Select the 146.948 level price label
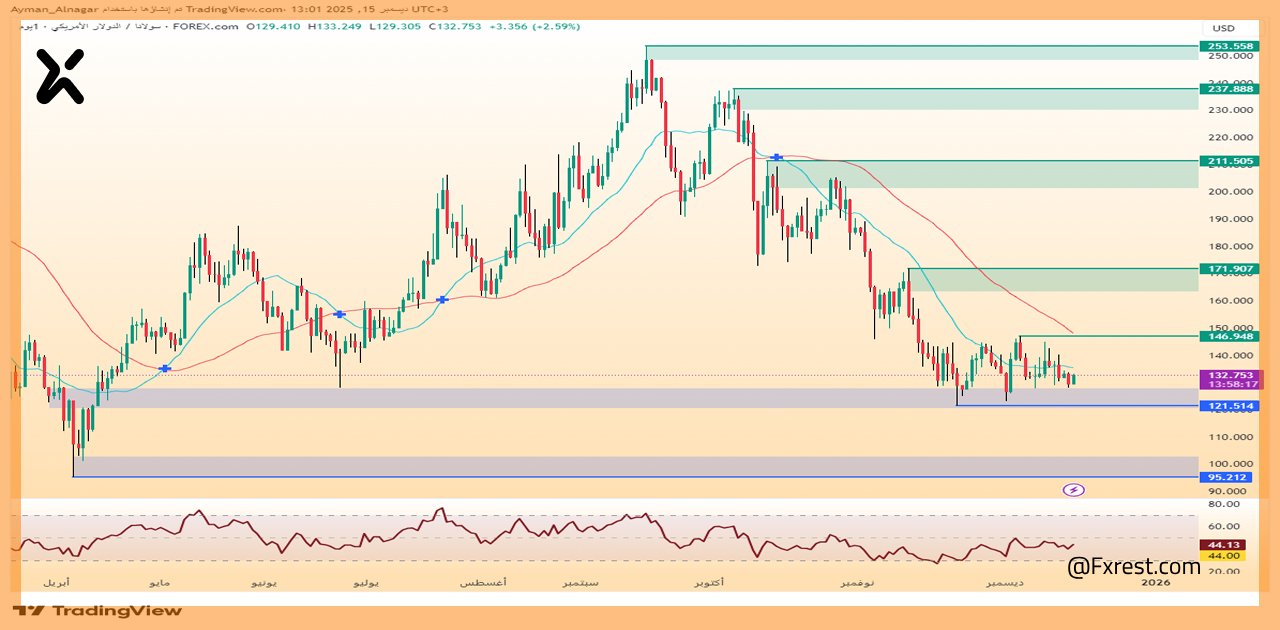The height and width of the screenshot is (630, 1280). click(1230, 337)
